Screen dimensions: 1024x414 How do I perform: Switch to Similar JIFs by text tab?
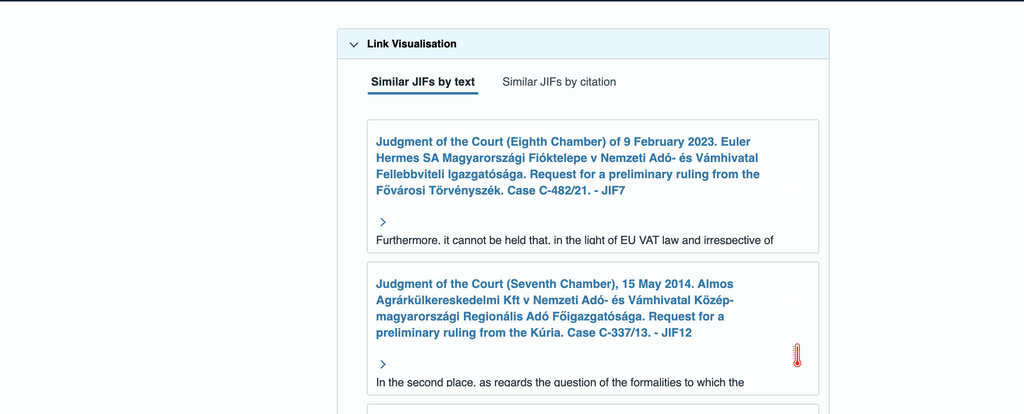[x=422, y=82]
